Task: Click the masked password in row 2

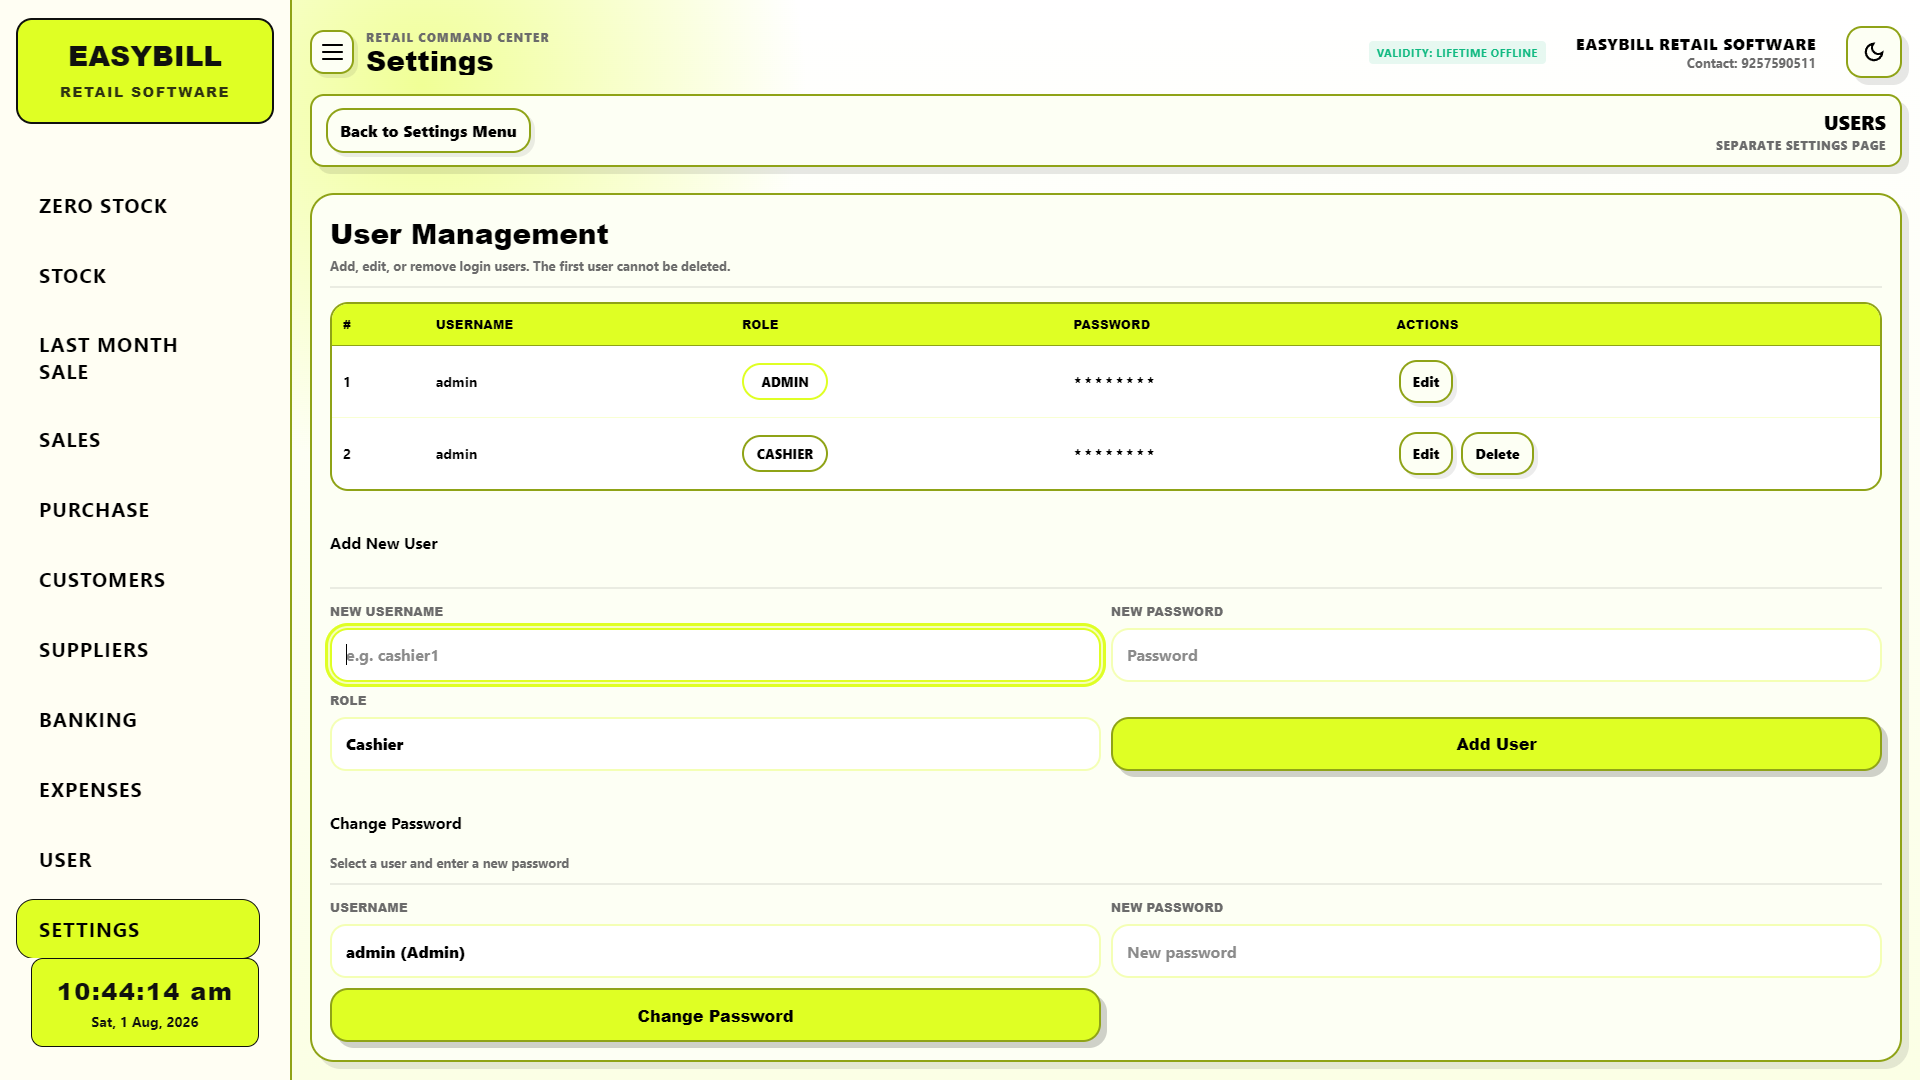Action: (x=1114, y=454)
